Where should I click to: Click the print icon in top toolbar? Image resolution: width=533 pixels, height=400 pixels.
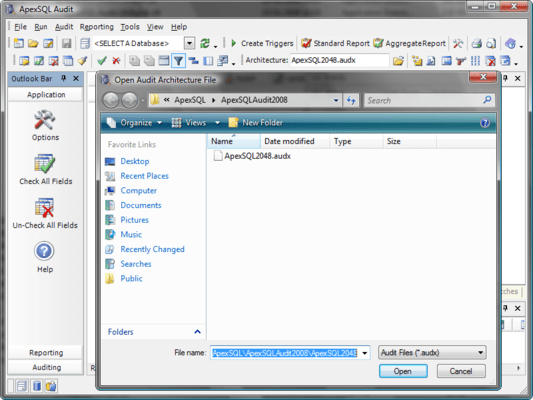point(476,43)
